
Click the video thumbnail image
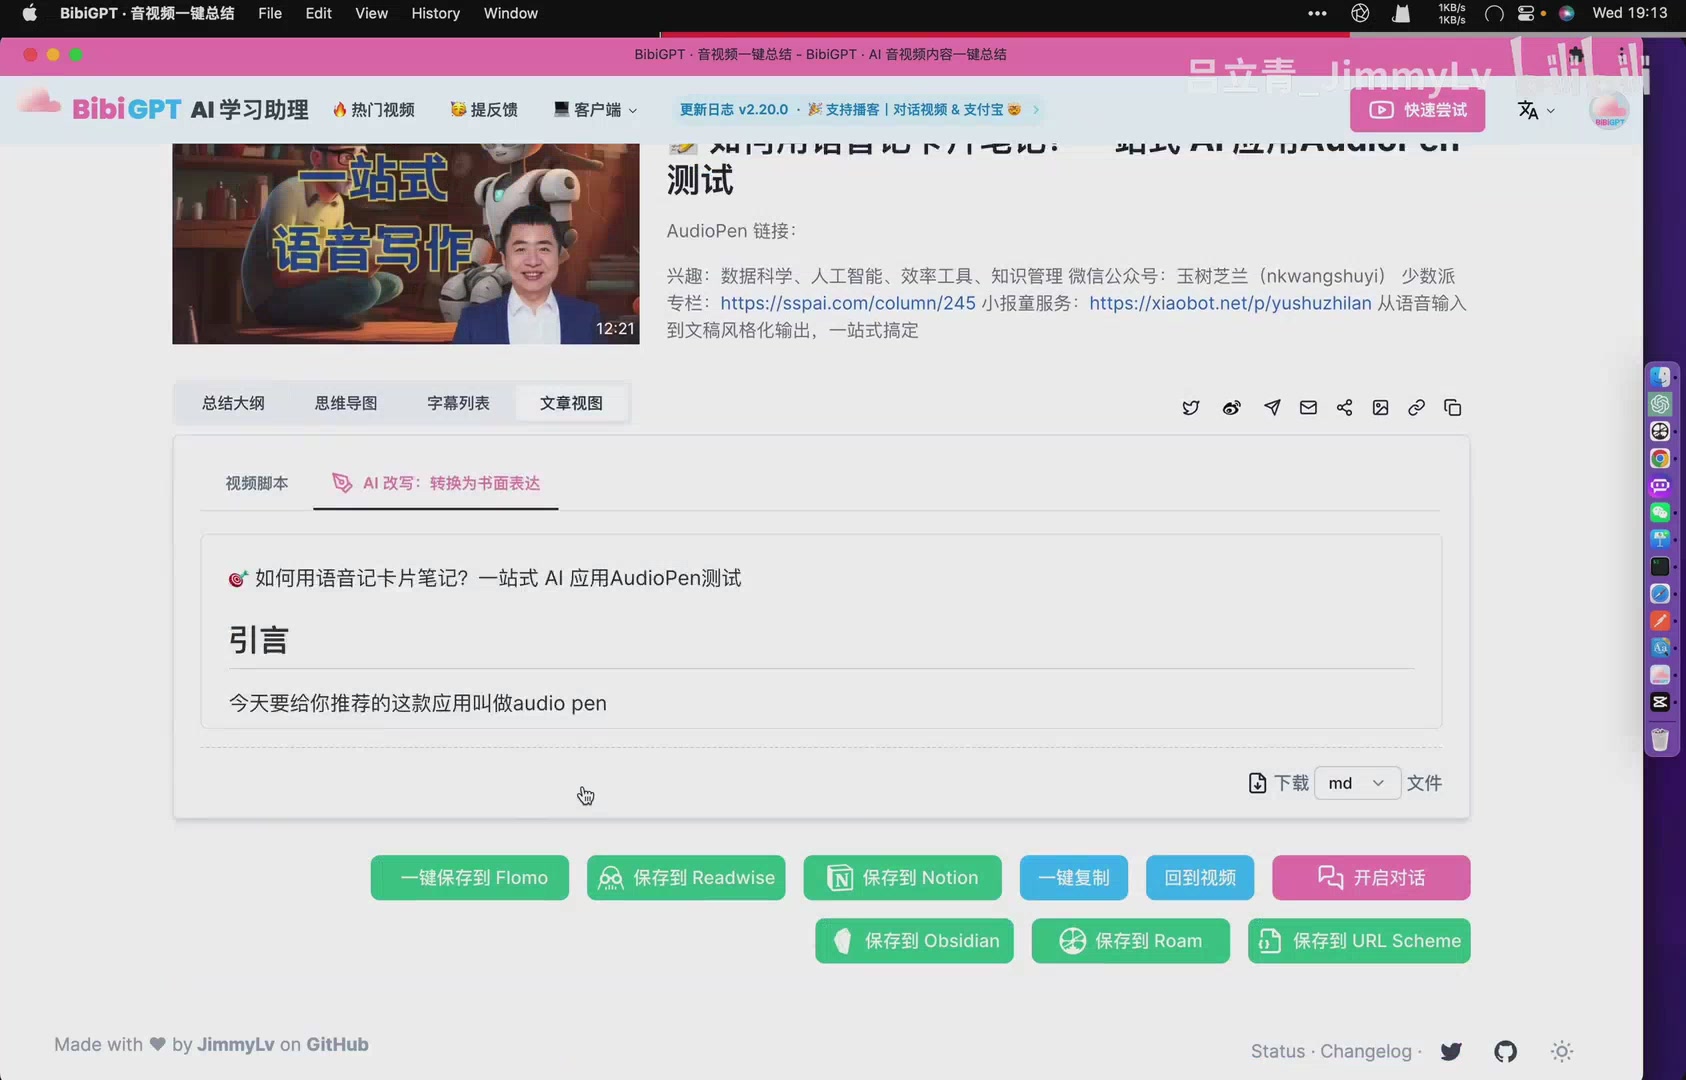[405, 243]
